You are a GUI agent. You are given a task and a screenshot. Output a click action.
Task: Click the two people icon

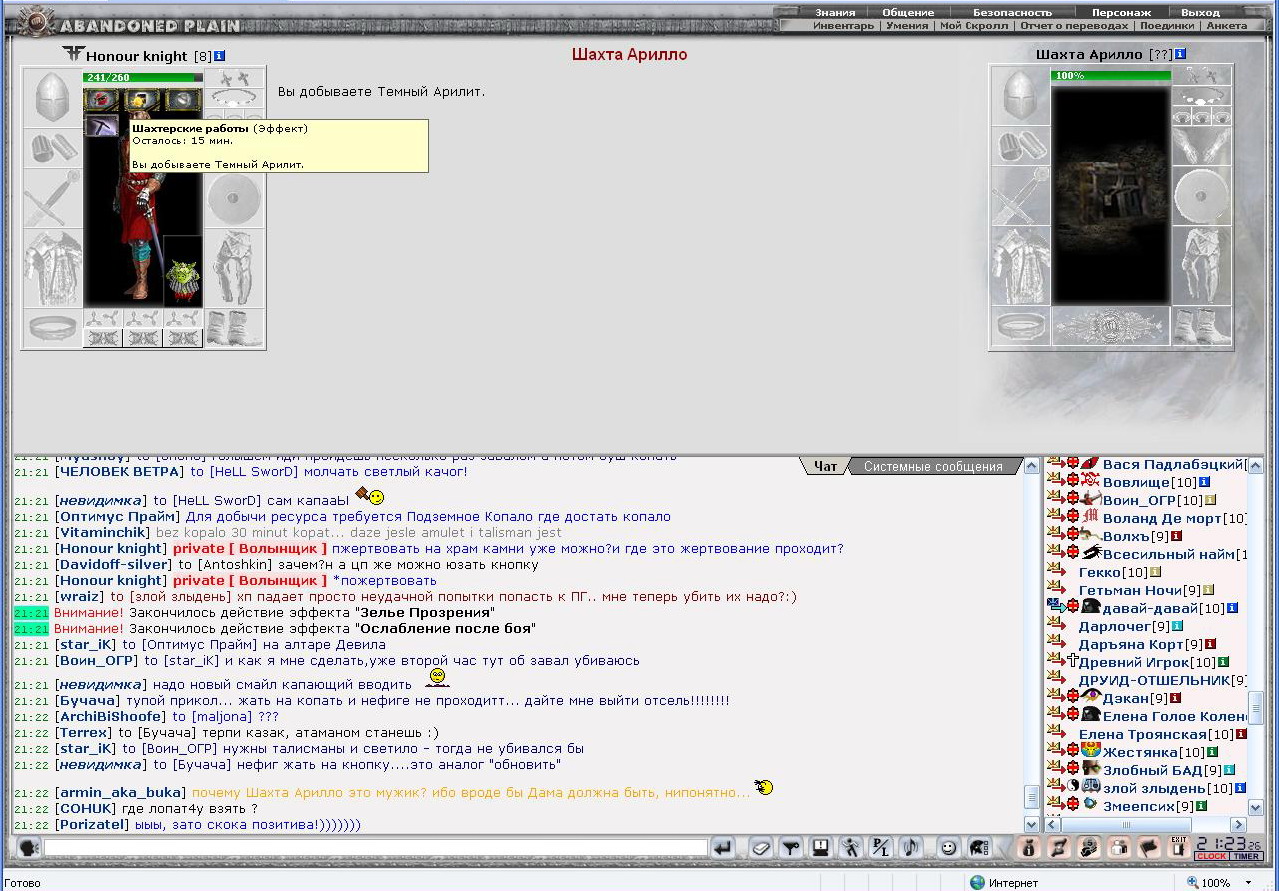click(1119, 848)
